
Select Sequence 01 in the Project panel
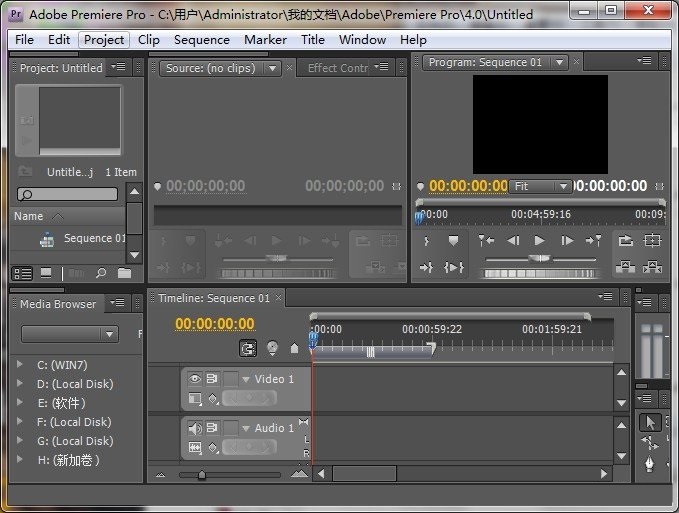(94, 239)
